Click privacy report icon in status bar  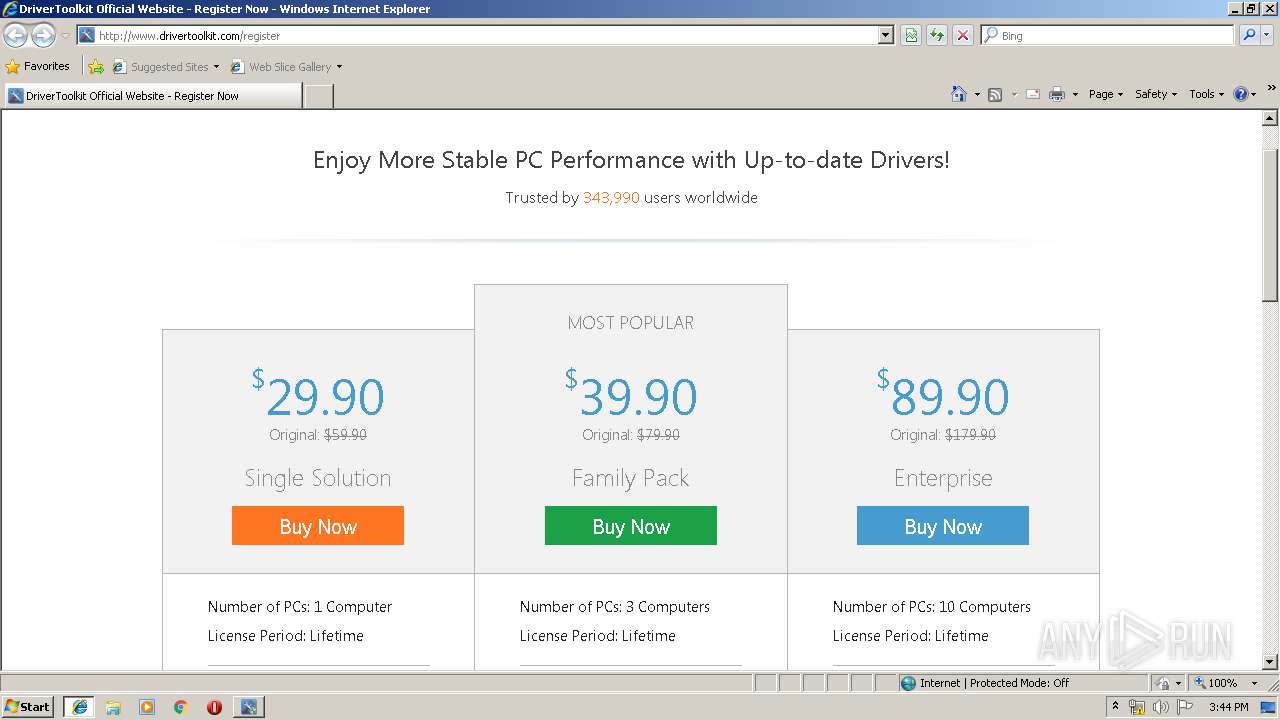pos(1163,683)
